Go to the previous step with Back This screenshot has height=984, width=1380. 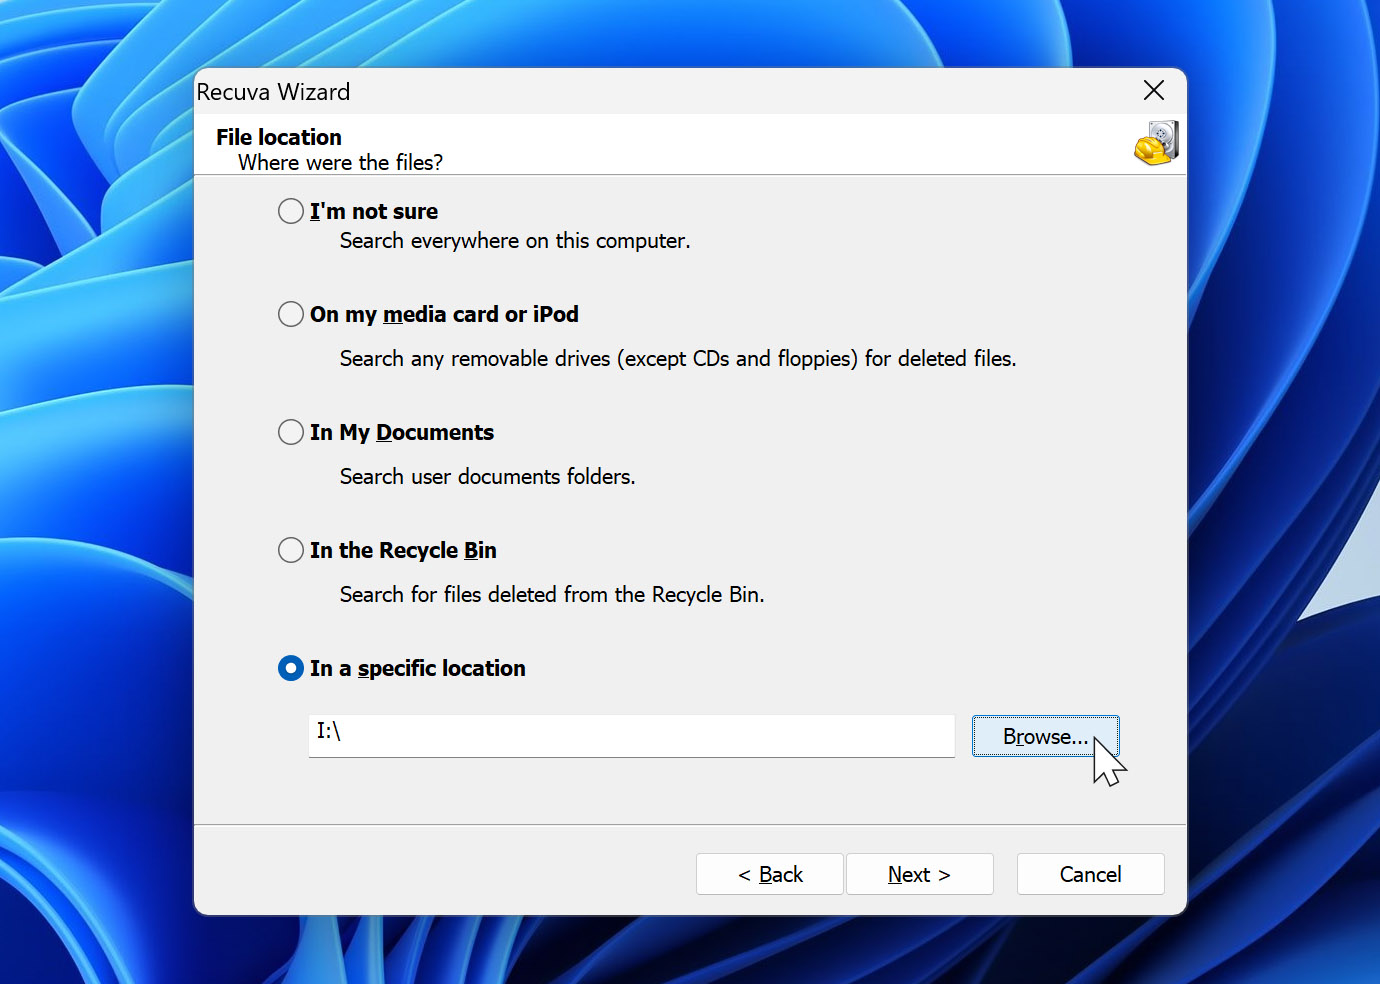[770, 874]
